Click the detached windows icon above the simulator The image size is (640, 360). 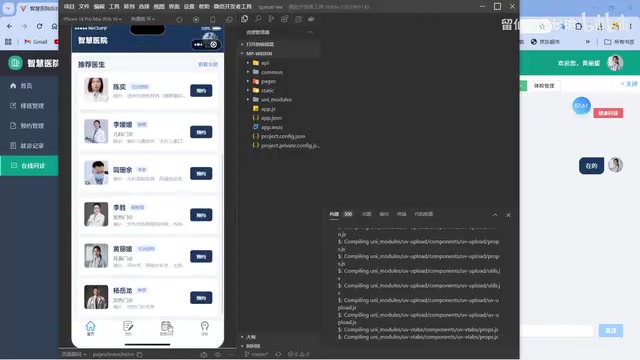229,19
